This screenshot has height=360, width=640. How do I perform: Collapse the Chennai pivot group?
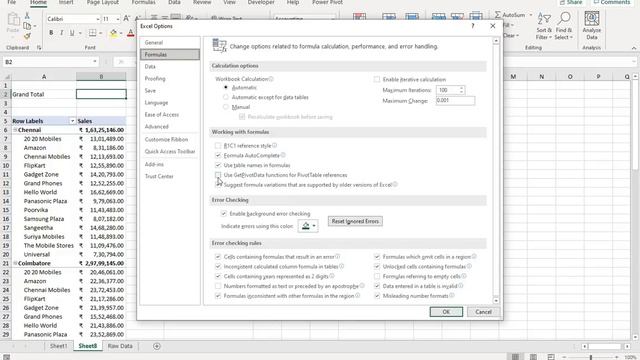[15, 130]
